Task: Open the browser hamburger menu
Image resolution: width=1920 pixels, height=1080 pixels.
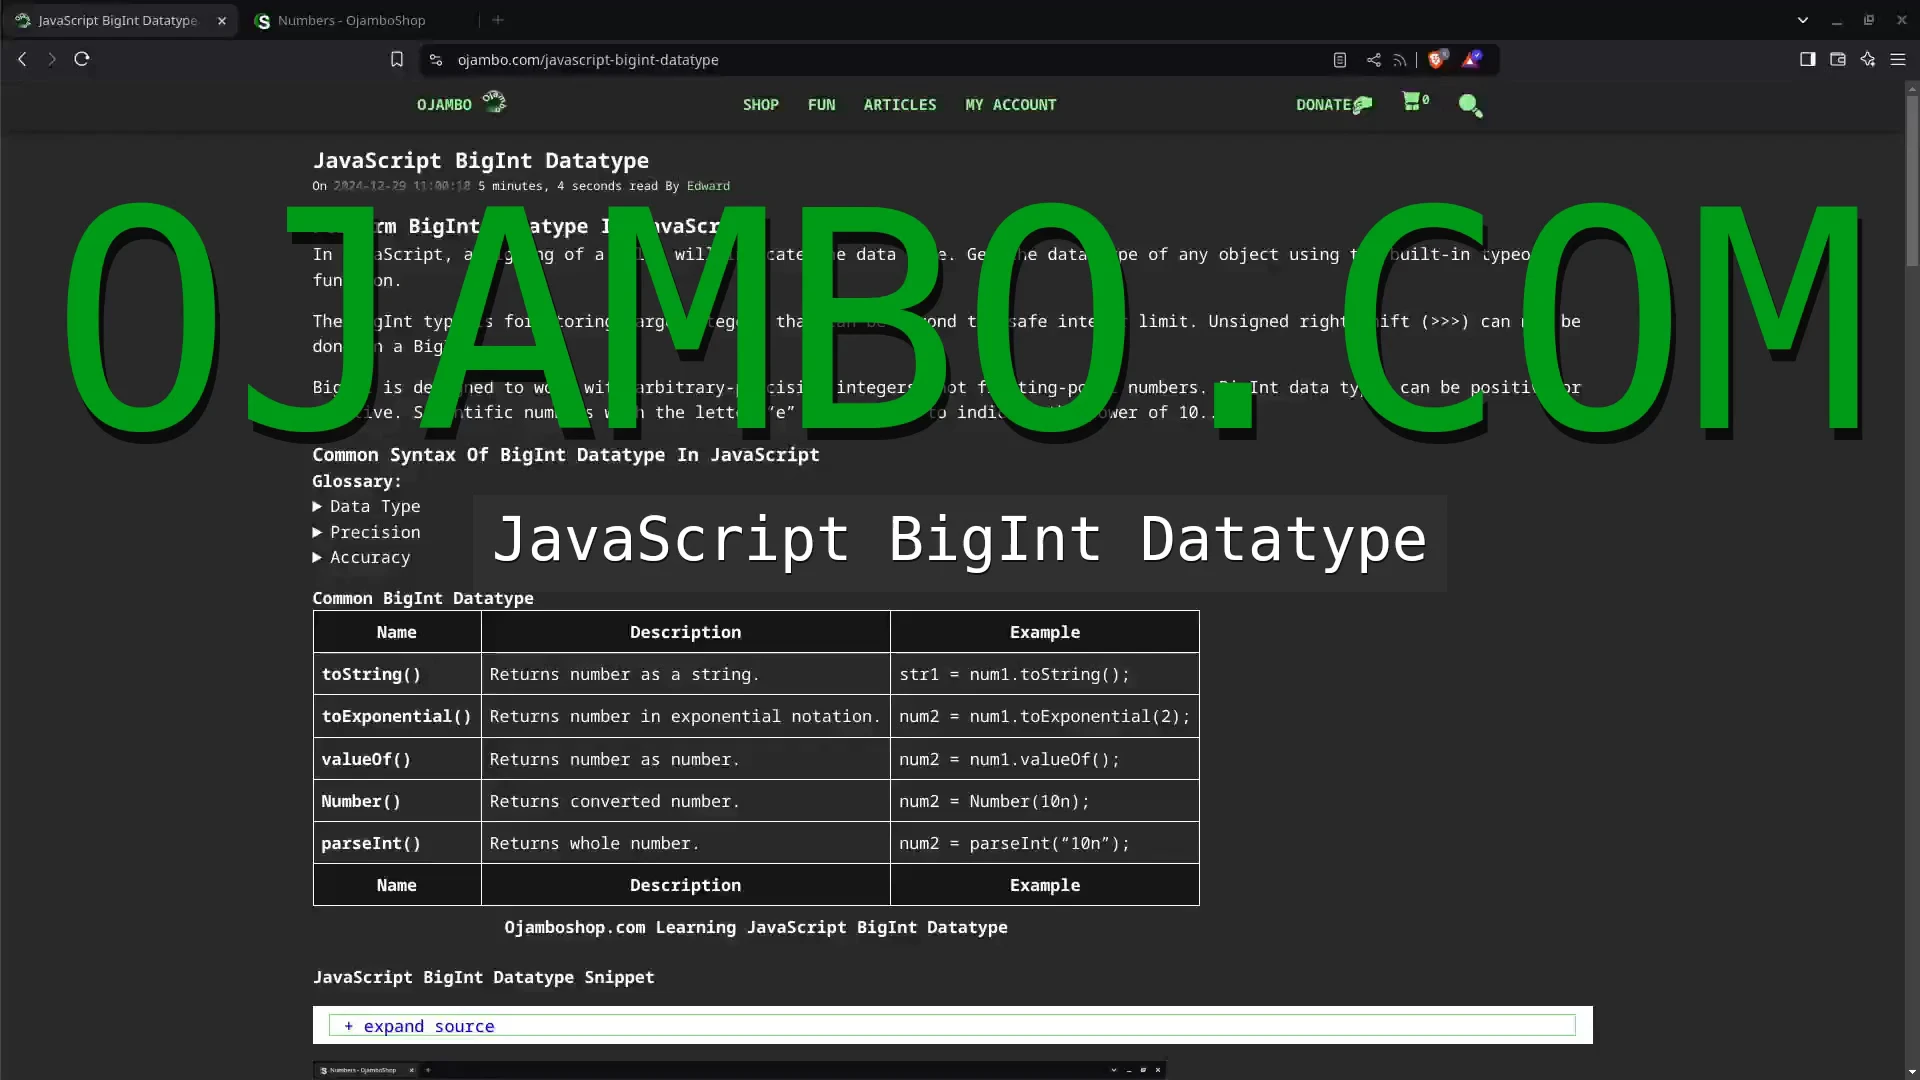Action: point(1898,59)
